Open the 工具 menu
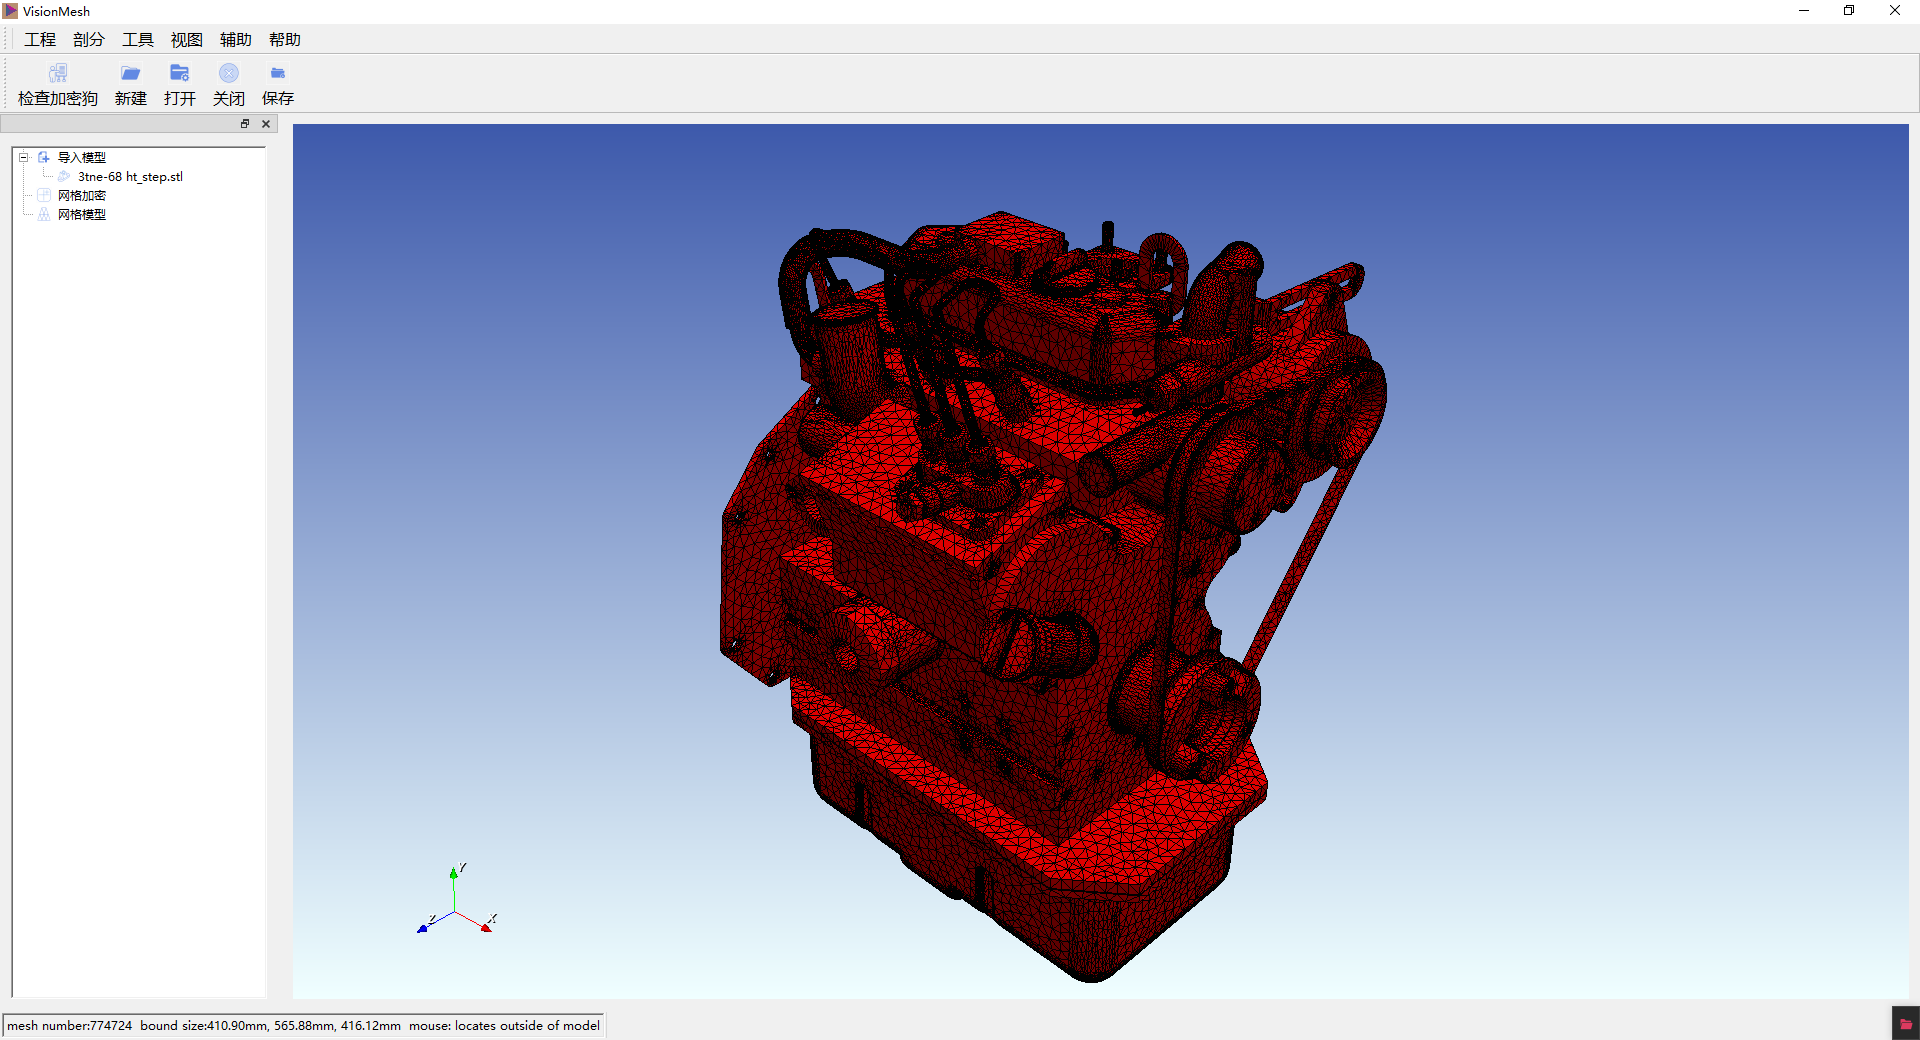 pyautogui.click(x=138, y=40)
